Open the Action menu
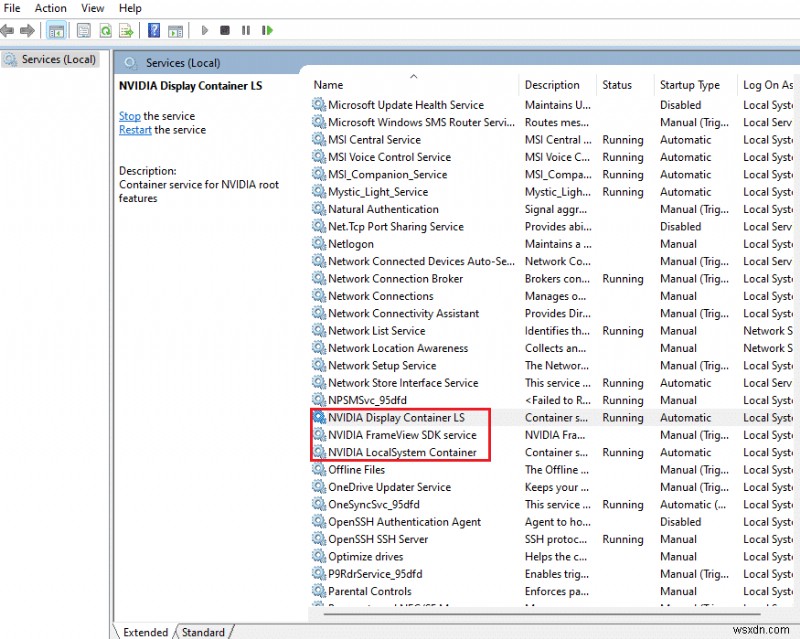Viewport: 800px width, 639px height. (51, 8)
